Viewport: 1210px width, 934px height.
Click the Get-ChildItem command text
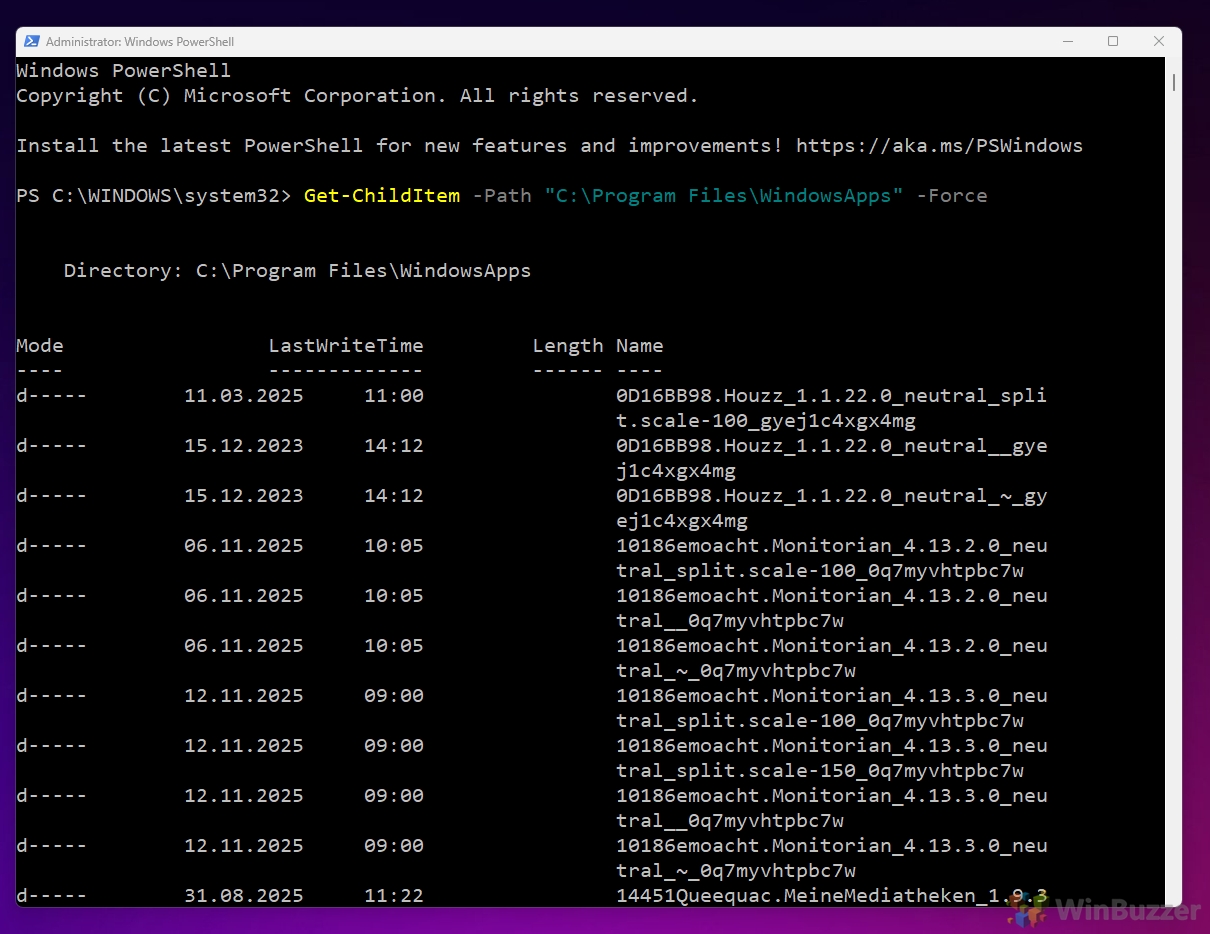382,196
